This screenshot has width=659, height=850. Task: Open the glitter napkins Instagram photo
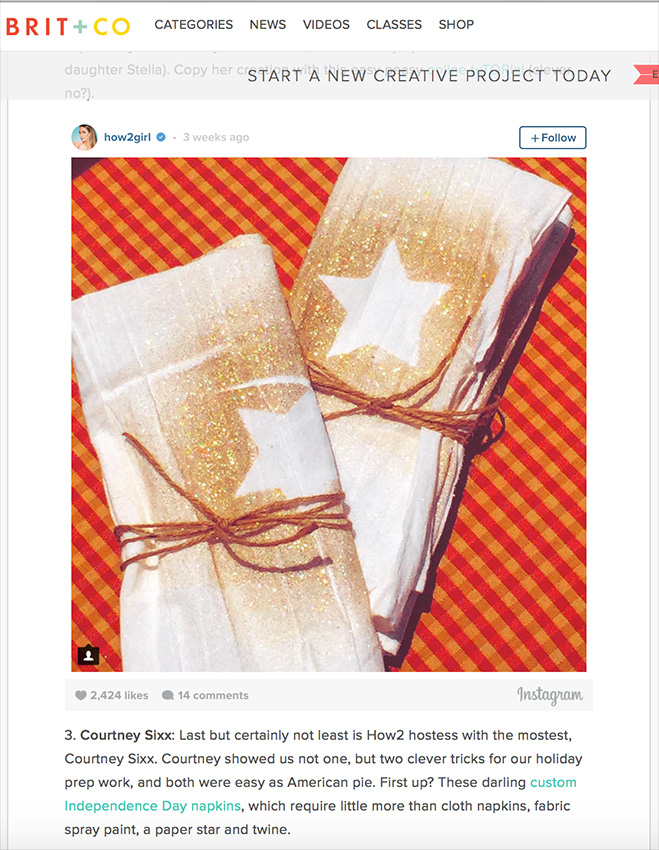(329, 415)
